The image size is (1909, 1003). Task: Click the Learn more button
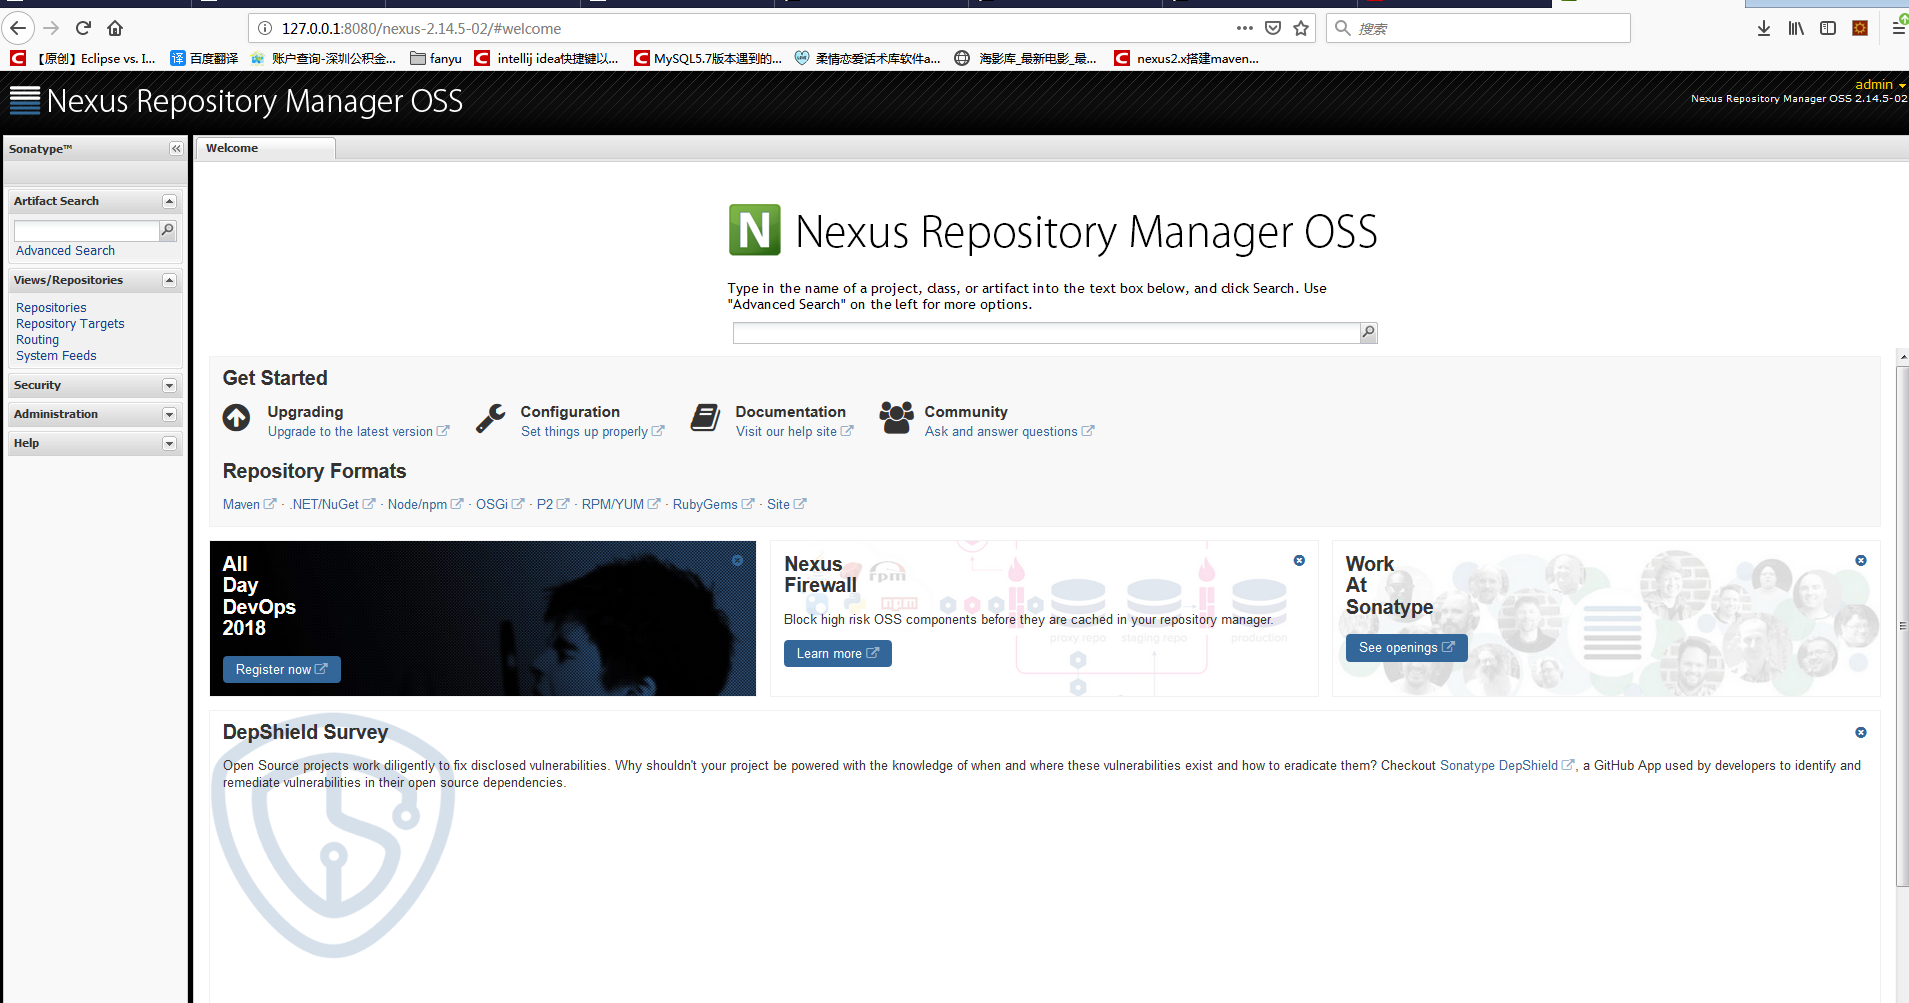837,654
